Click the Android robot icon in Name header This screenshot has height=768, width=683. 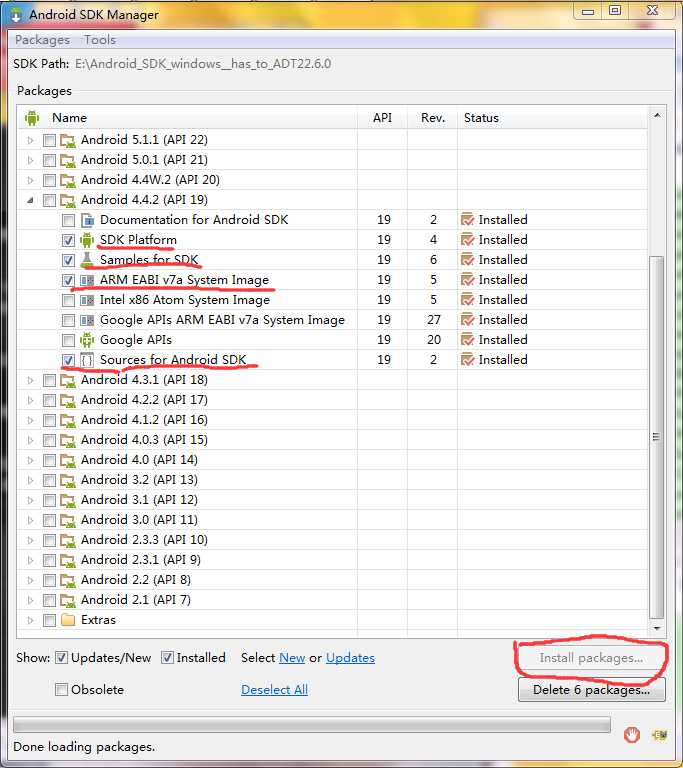tap(32, 118)
